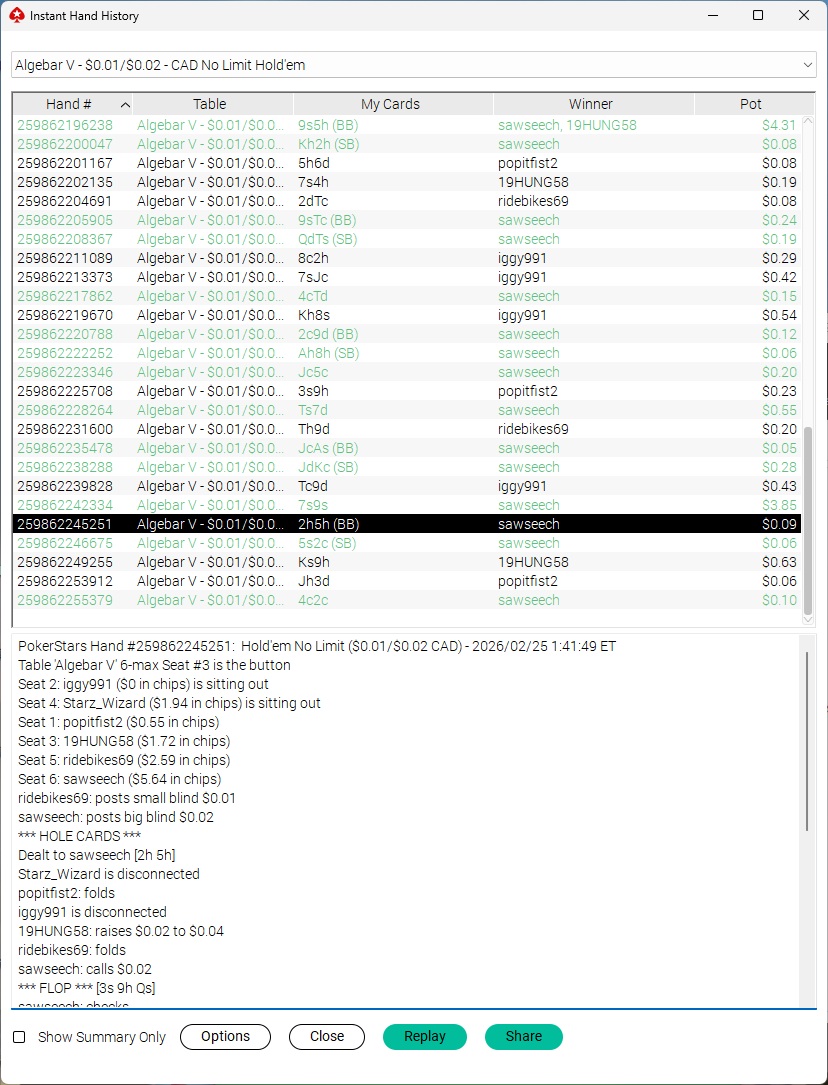Select hand 259862225708
The width and height of the screenshot is (828, 1085).
407,392
